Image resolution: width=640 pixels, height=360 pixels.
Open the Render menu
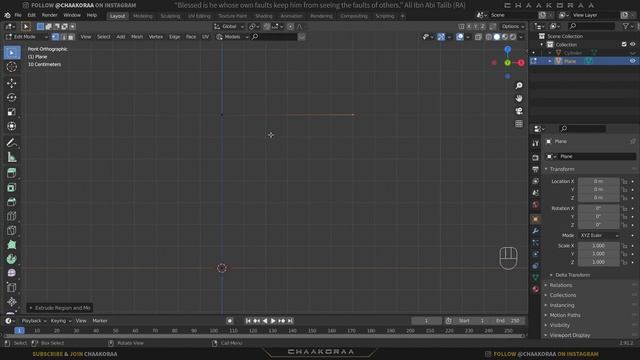click(49, 16)
